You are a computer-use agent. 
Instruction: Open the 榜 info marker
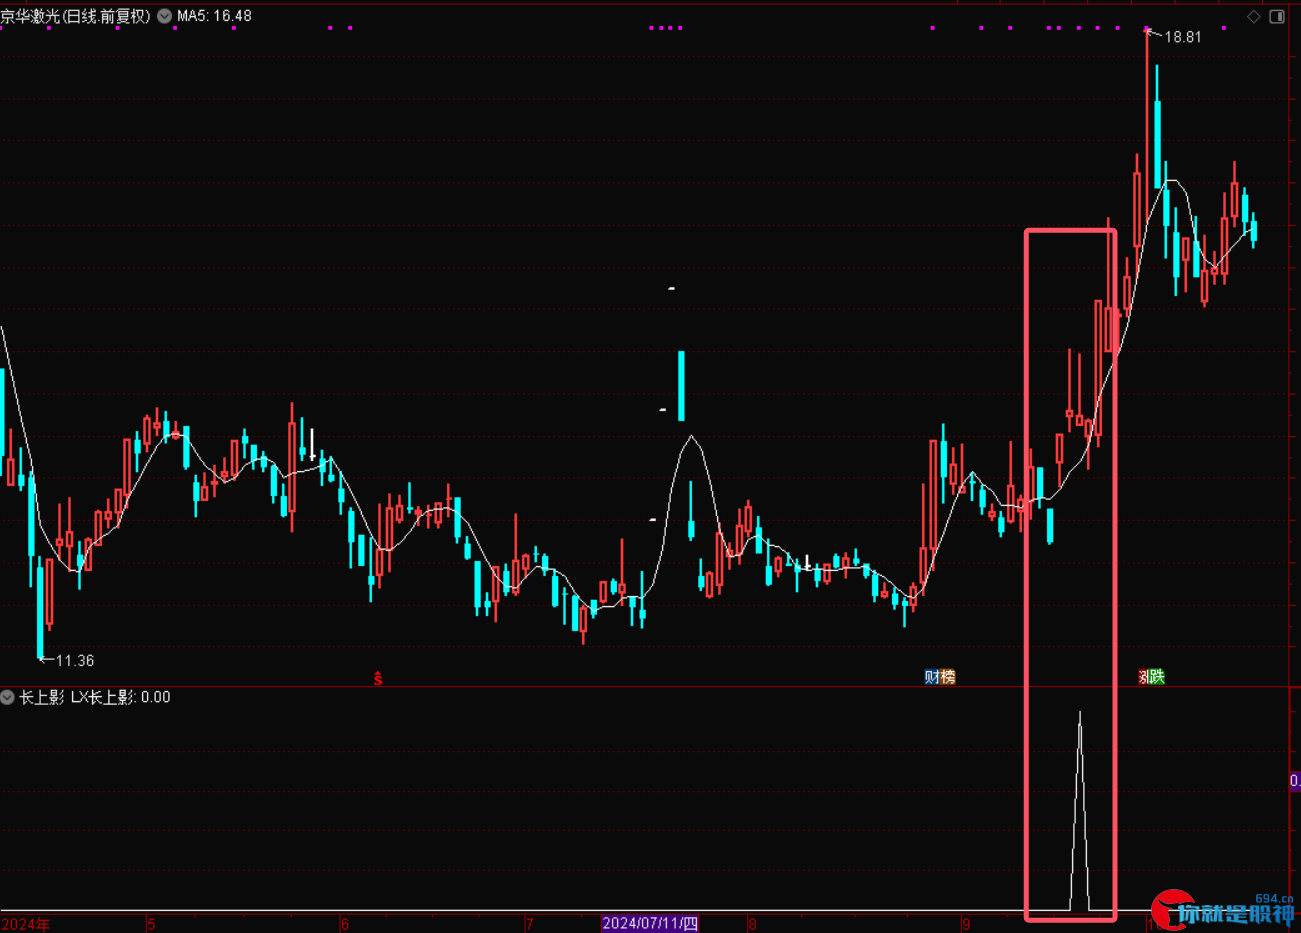point(947,677)
